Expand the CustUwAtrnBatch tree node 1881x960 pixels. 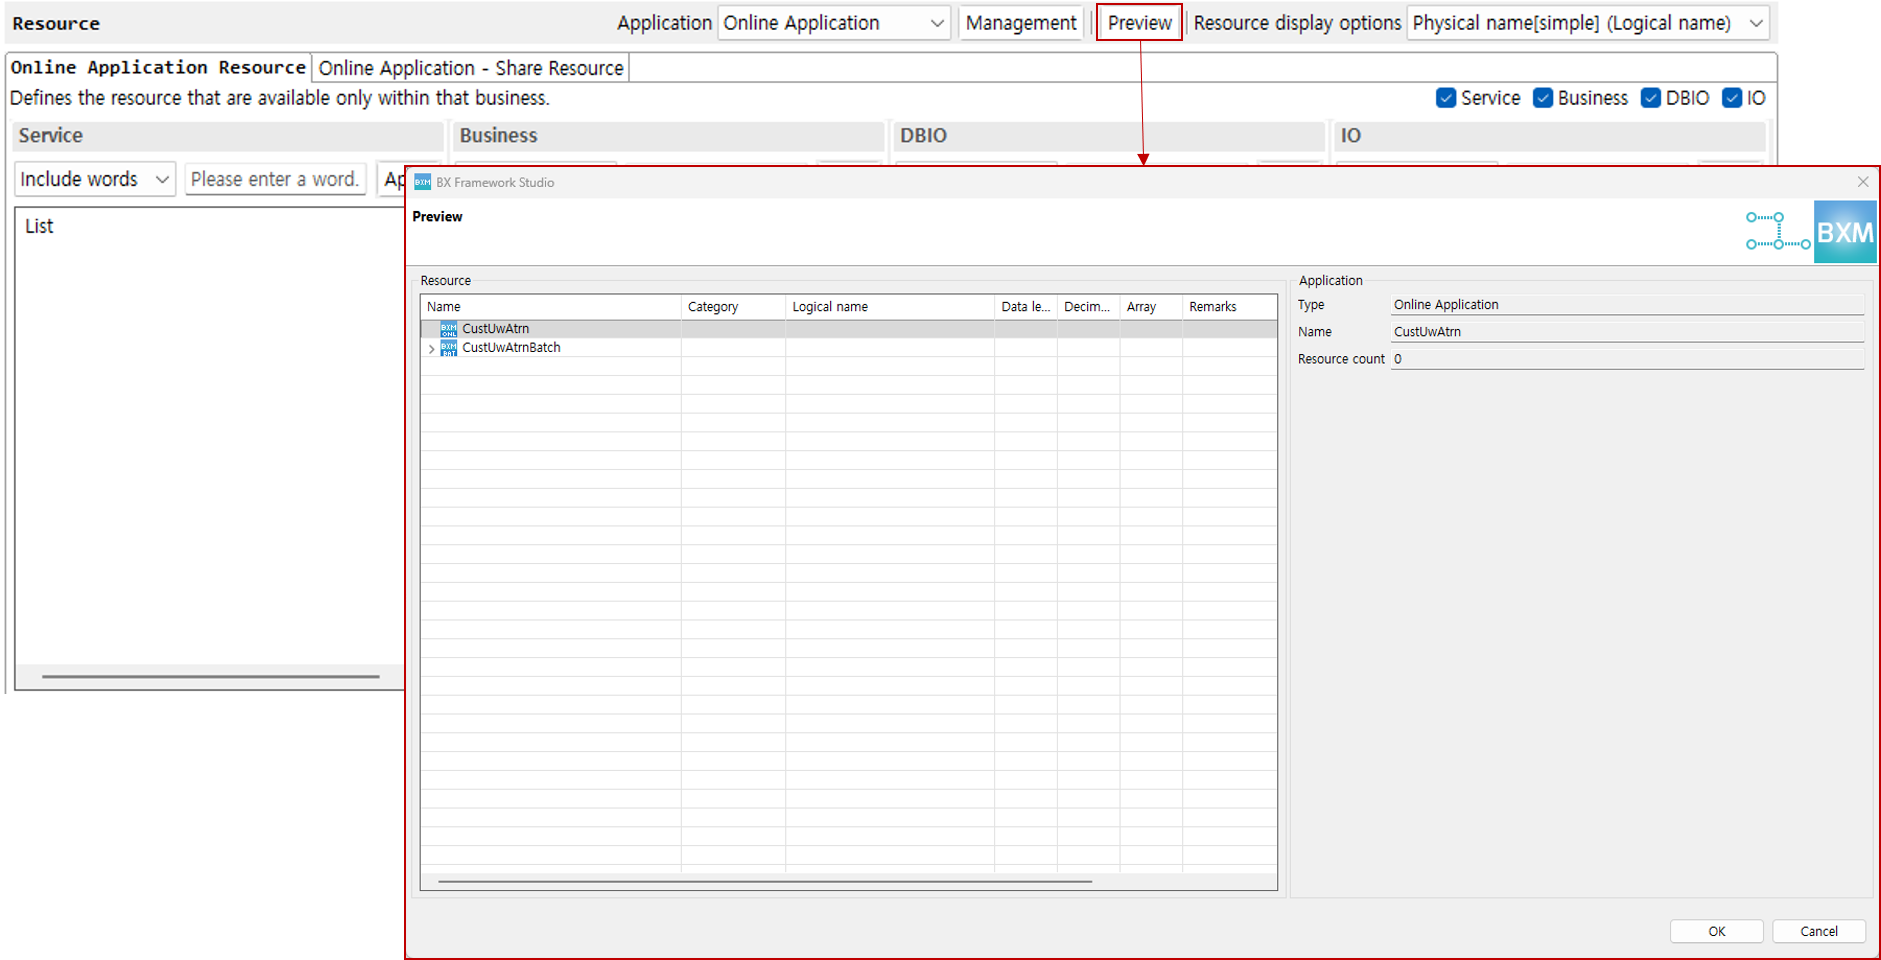(431, 348)
